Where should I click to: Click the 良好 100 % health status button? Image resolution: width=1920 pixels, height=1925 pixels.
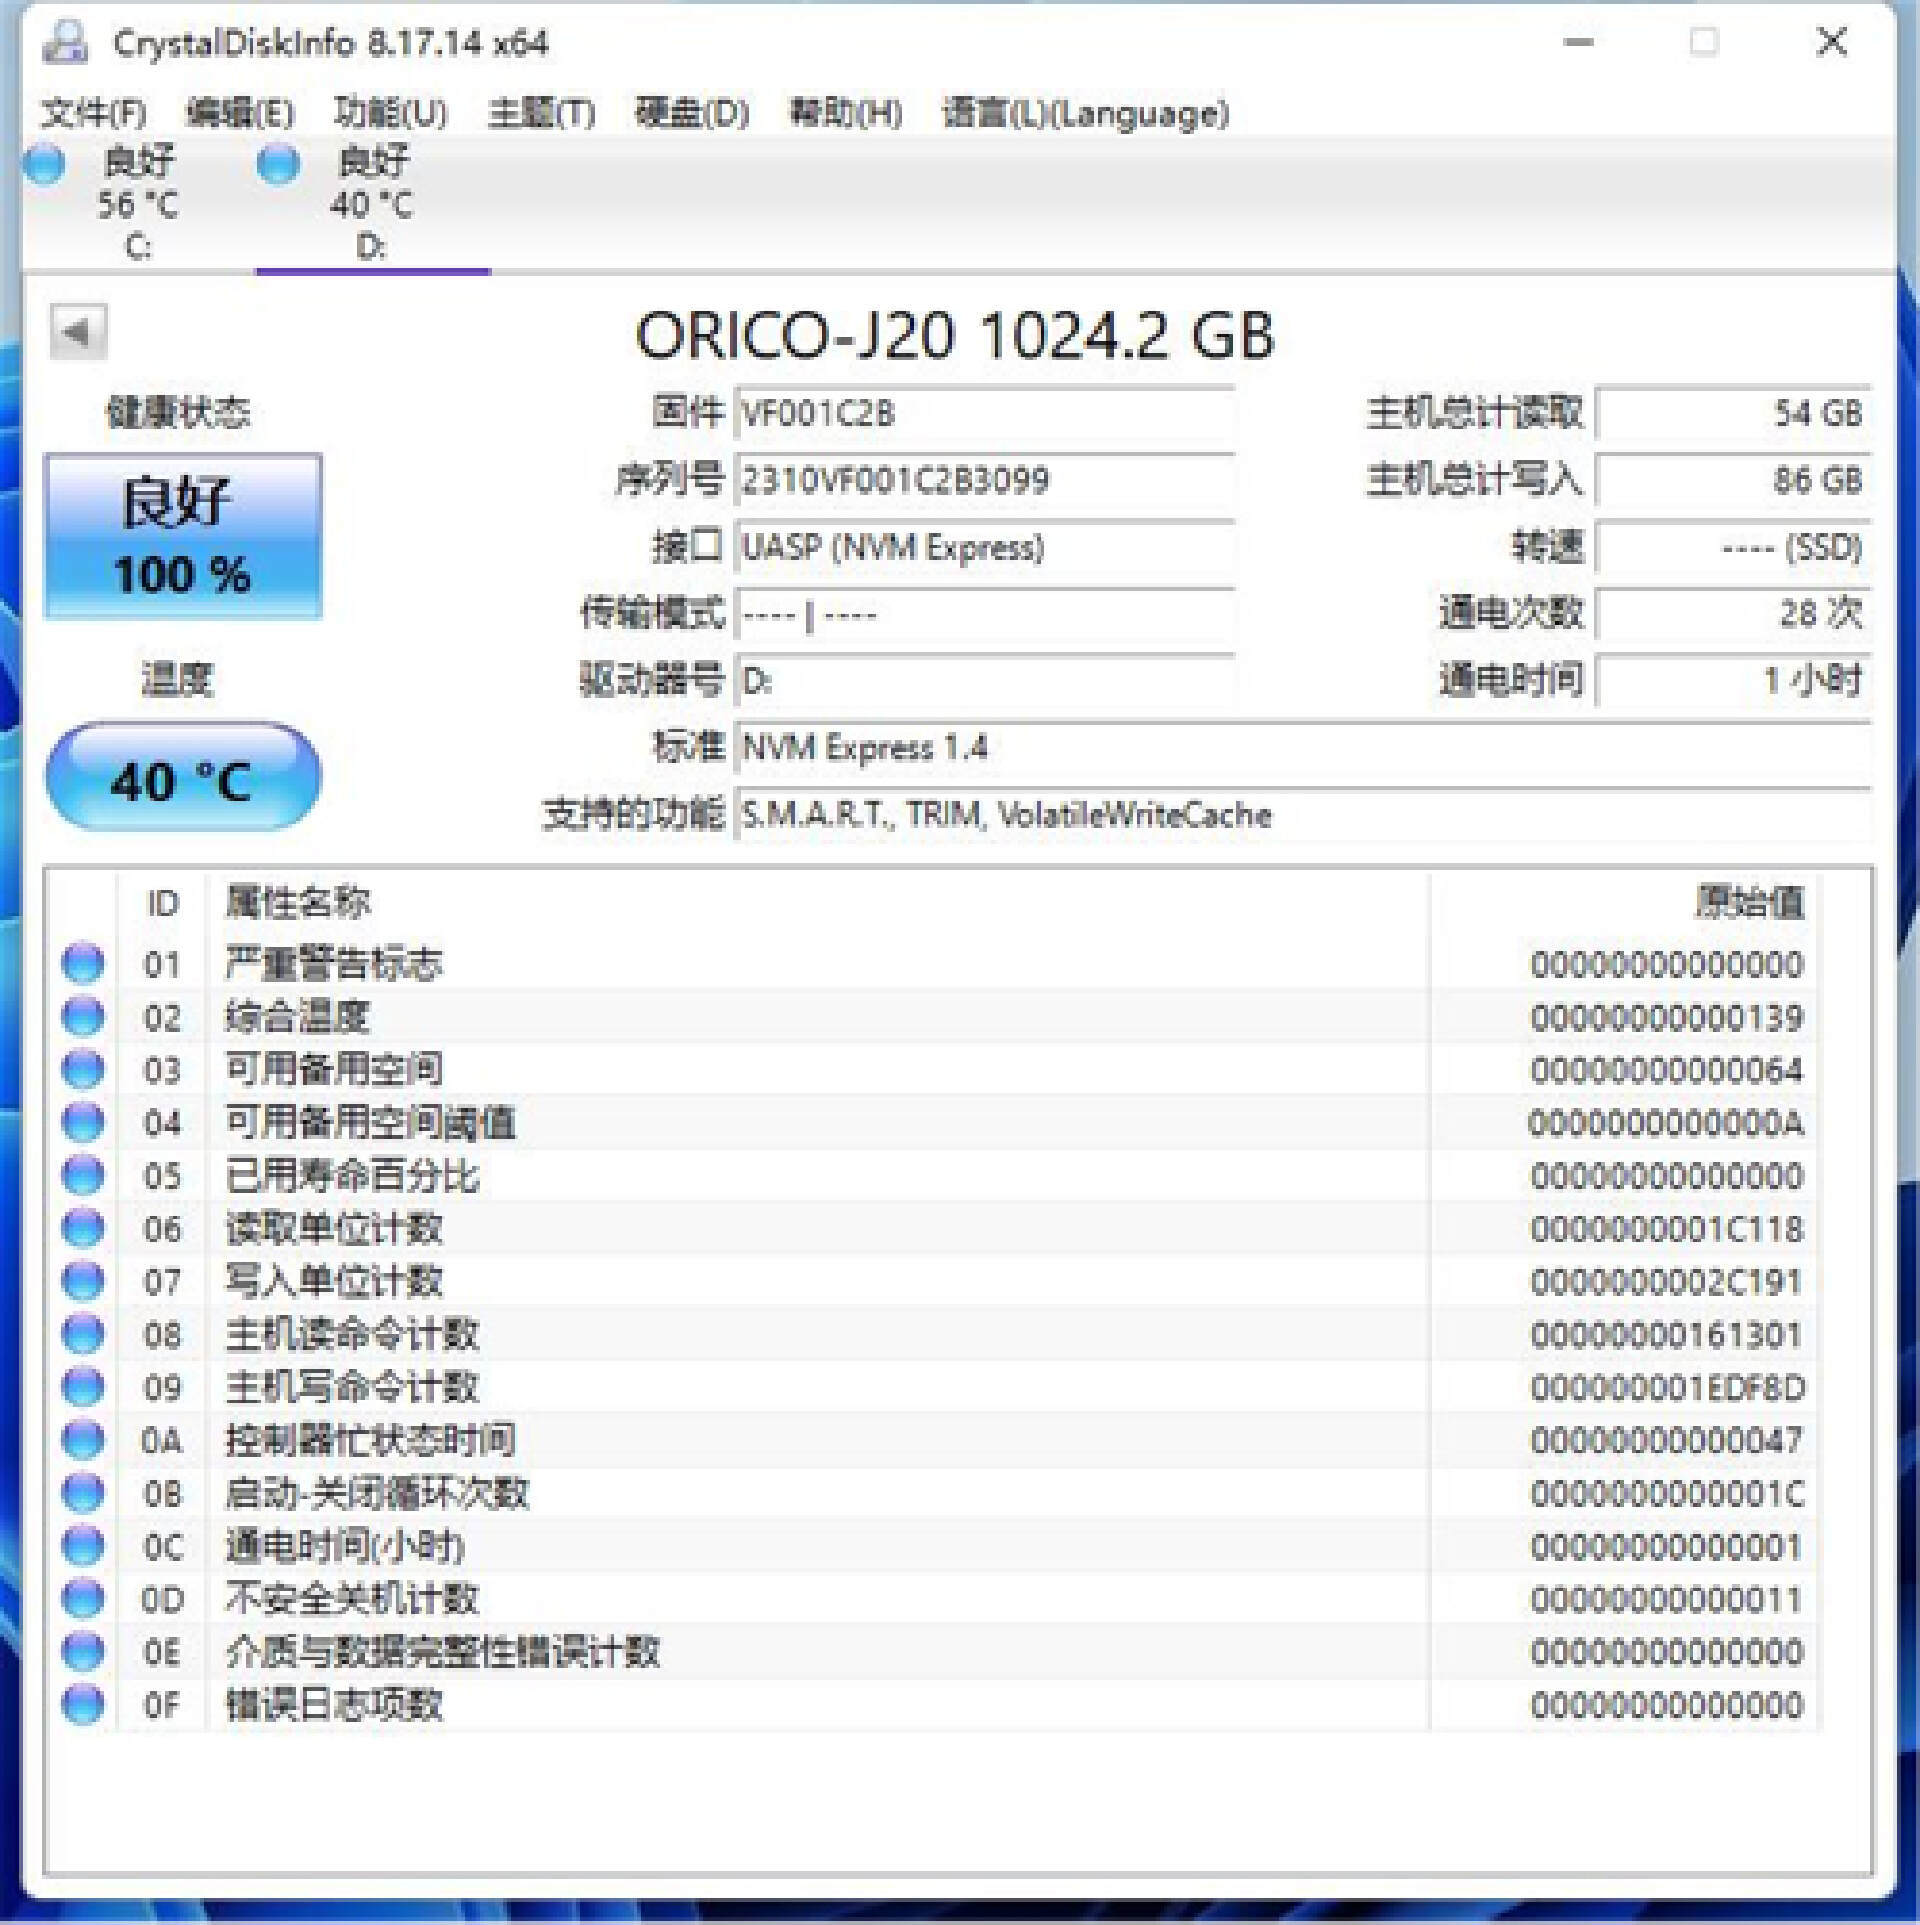click(x=183, y=536)
